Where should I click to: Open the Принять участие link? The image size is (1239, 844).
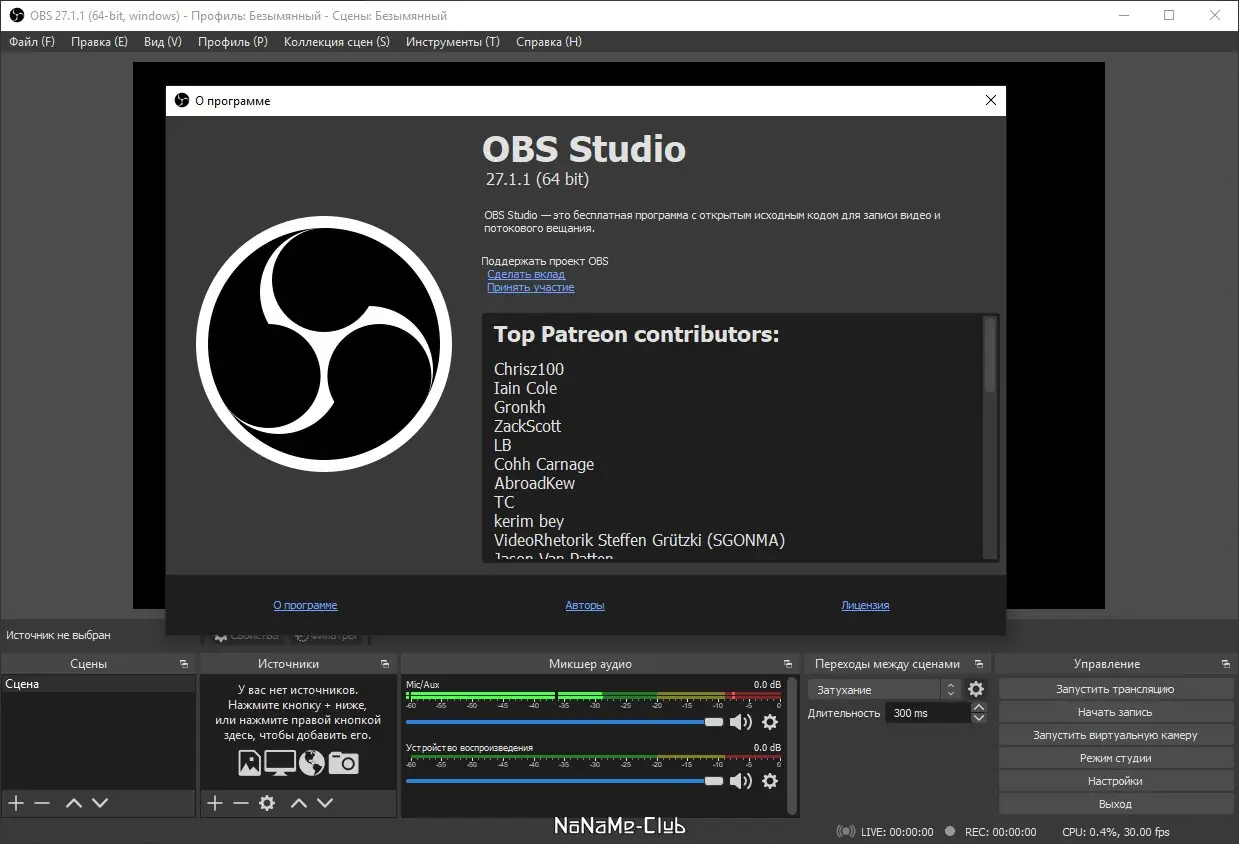tap(531, 287)
